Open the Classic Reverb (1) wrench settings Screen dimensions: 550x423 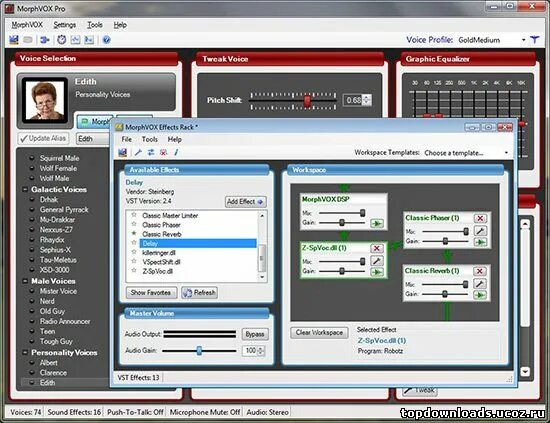[x=479, y=283]
